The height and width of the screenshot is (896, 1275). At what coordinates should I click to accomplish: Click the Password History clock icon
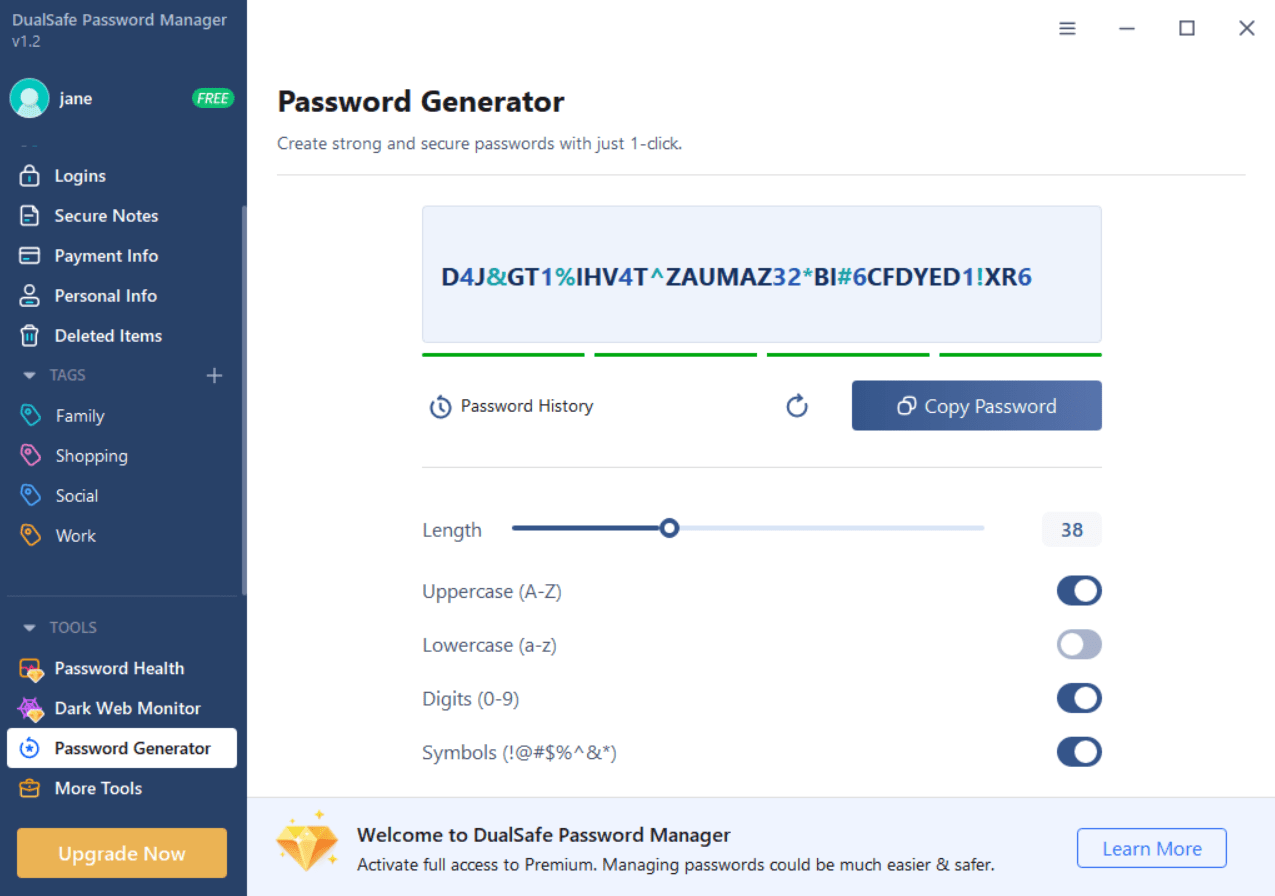pyautogui.click(x=440, y=407)
